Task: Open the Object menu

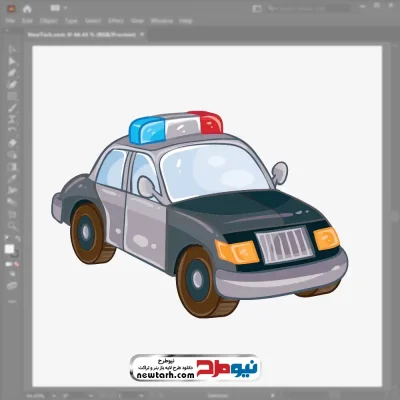Action: coord(49,21)
